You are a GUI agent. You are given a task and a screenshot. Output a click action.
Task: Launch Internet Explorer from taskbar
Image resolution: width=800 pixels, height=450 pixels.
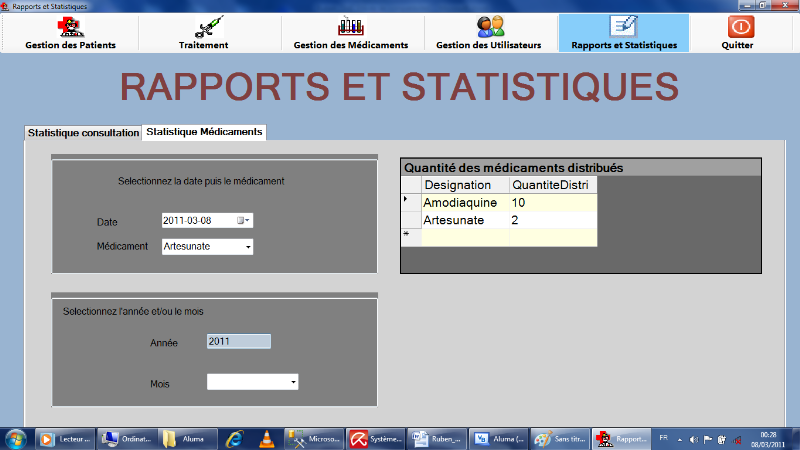(x=235, y=439)
